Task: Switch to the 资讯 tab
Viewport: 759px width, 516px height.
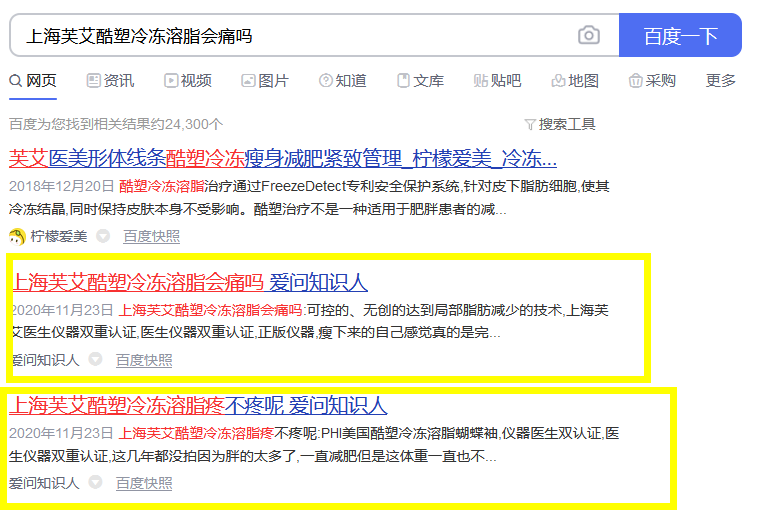Action: [x=110, y=80]
